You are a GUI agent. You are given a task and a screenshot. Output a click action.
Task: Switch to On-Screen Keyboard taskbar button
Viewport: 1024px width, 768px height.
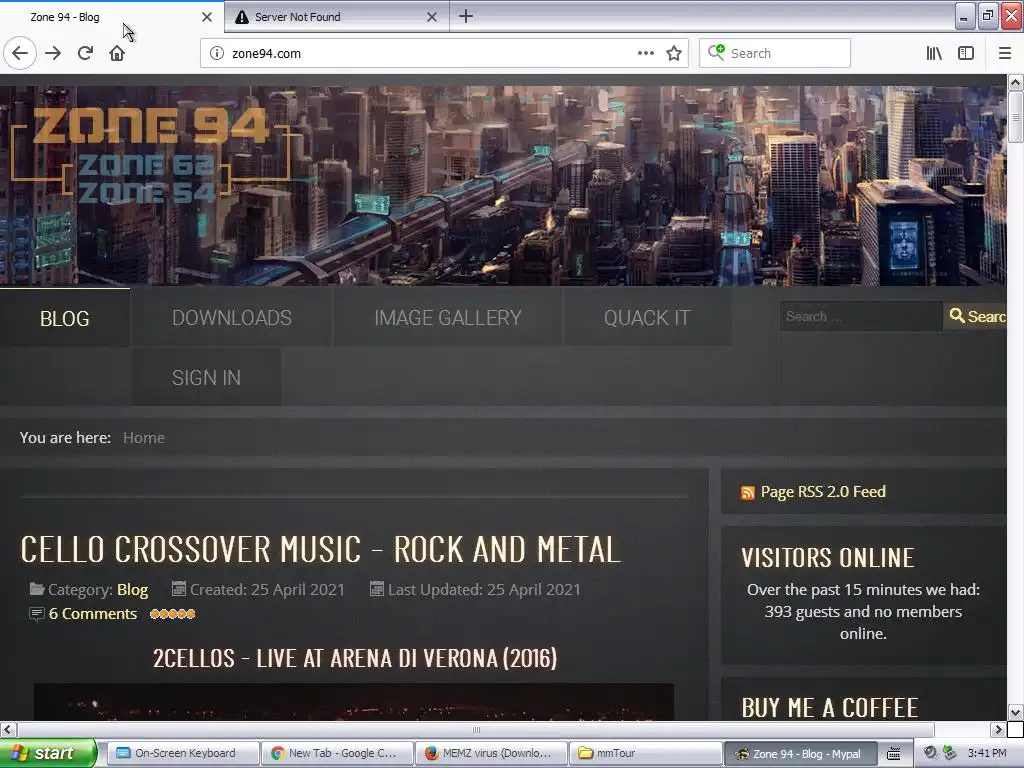tap(182, 753)
